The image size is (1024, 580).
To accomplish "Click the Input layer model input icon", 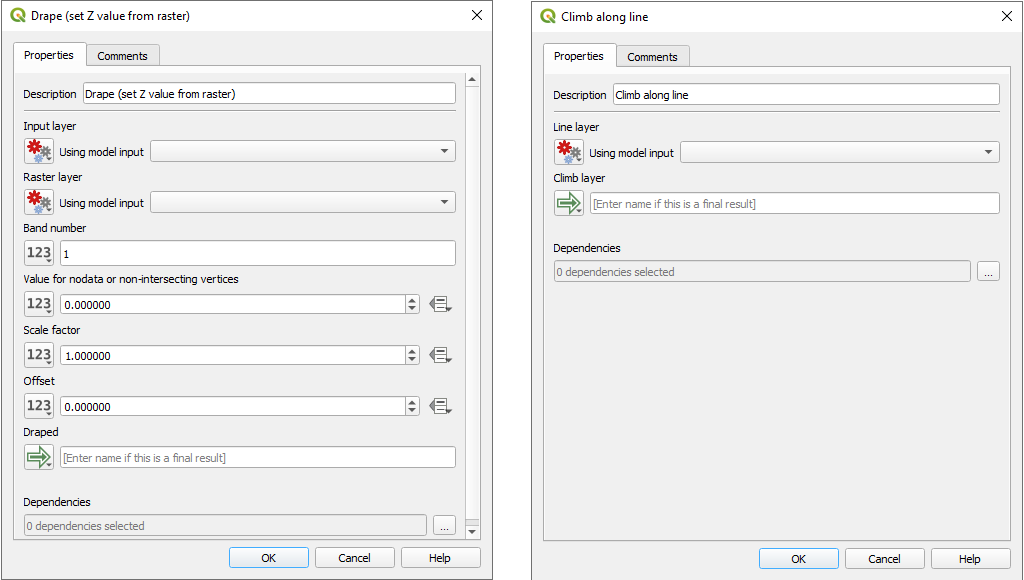I will click(39, 152).
